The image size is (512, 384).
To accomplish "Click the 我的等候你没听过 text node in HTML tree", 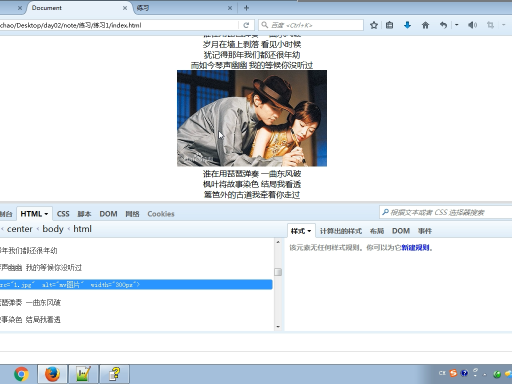I will [x=54, y=268].
